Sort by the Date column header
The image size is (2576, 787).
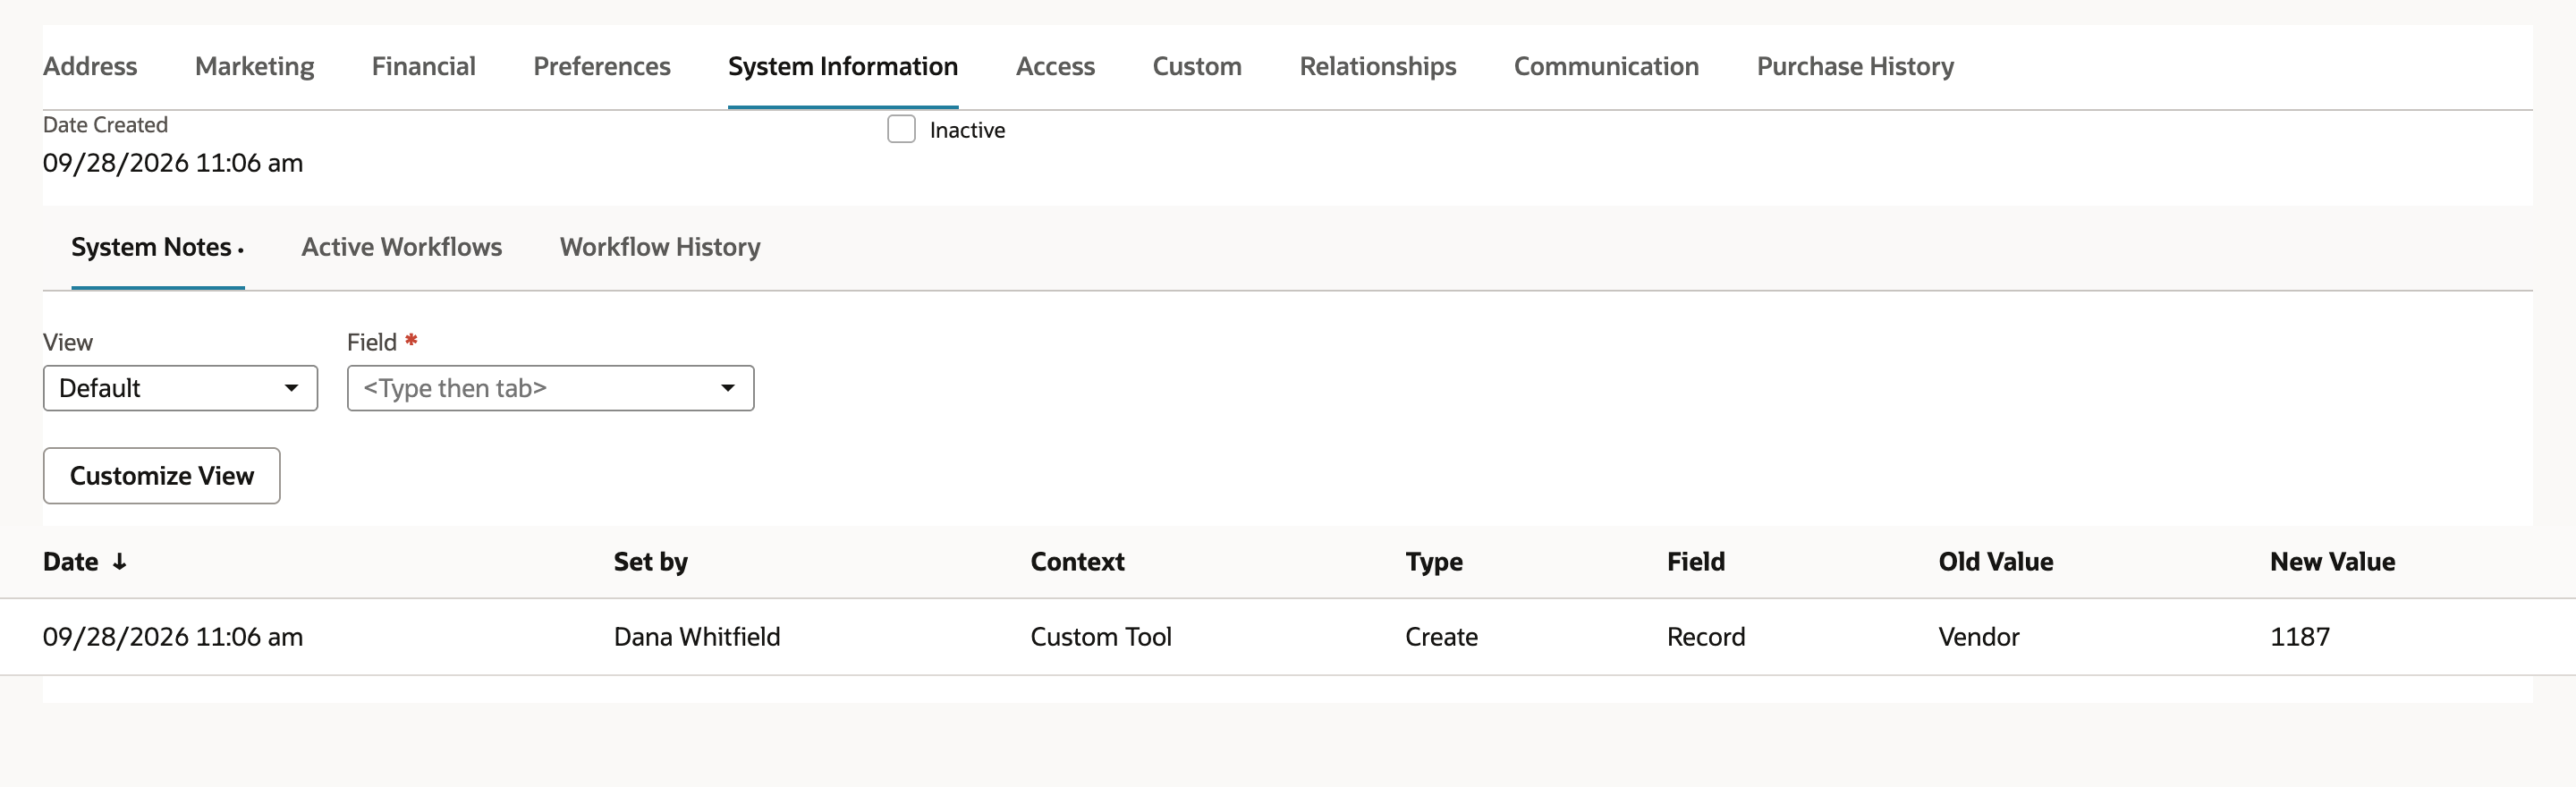pyautogui.click(x=70, y=562)
